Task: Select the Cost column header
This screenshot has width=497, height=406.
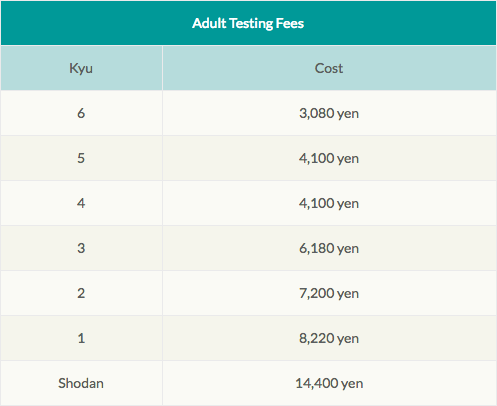Action: click(x=329, y=68)
